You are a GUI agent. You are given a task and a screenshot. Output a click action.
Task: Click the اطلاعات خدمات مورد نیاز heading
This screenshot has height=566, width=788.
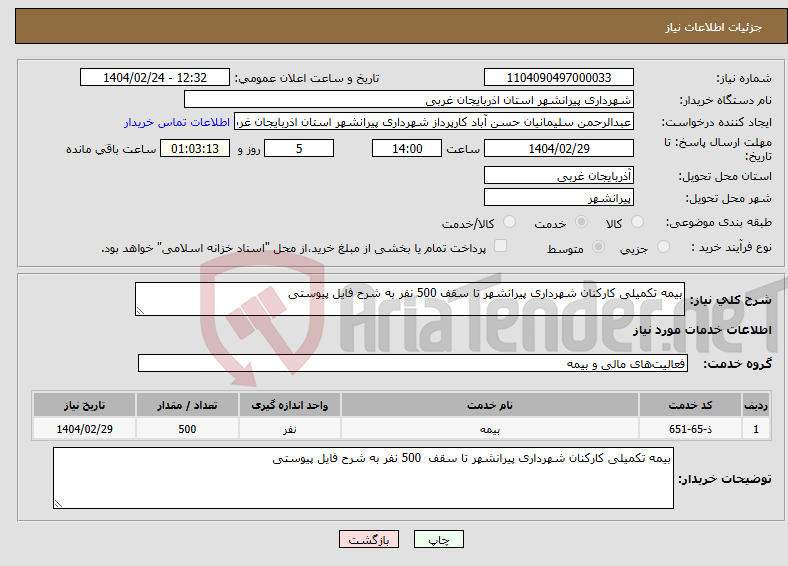click(702, 330)
